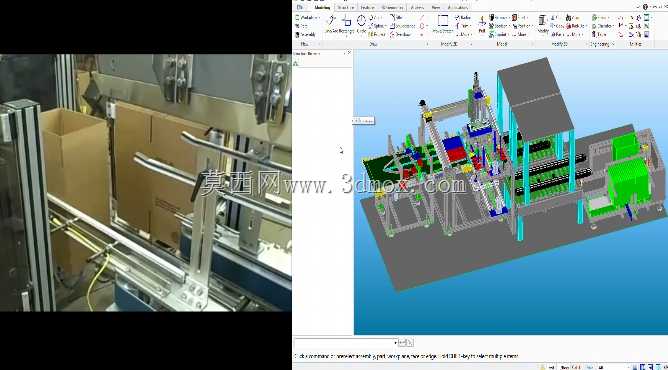Create a new Assembly from ribbon

305,34
